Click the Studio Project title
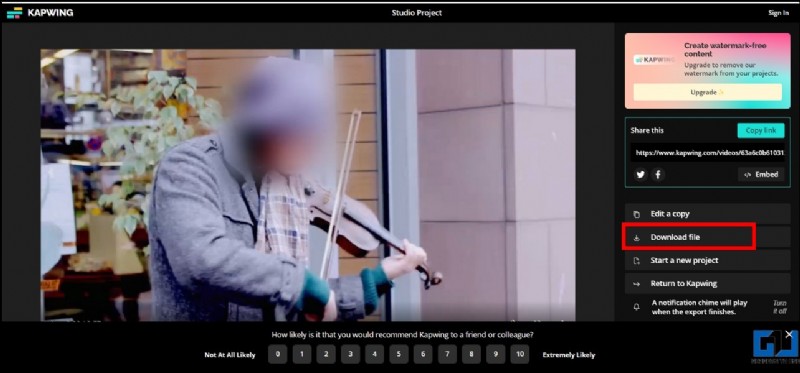The height and width of the screenshot is (373, 800). 417,13
